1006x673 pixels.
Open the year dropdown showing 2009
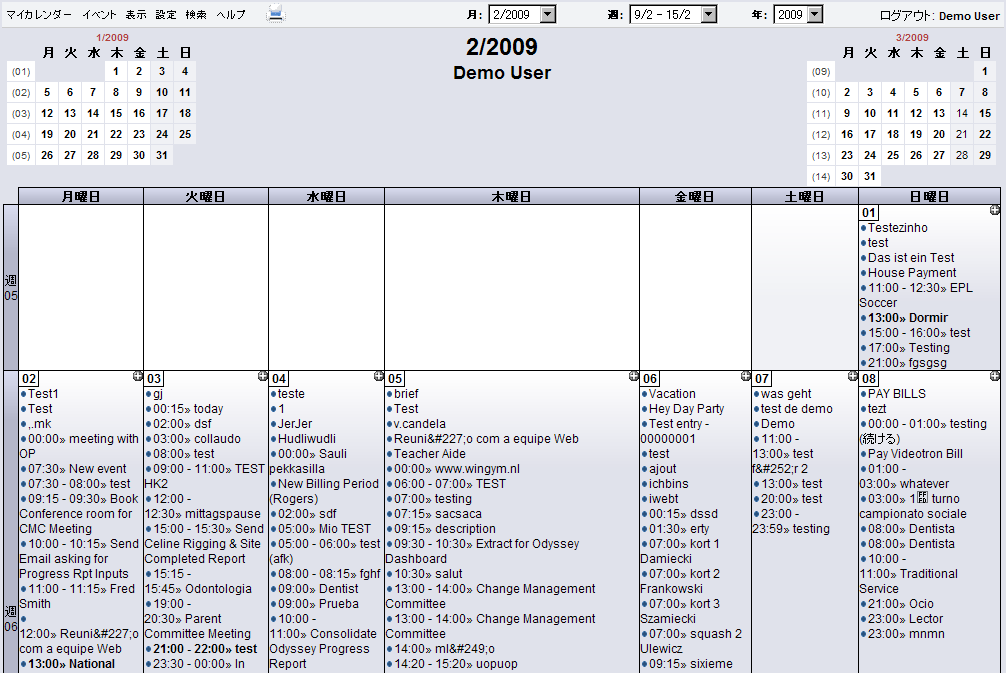tap(799, 14)
